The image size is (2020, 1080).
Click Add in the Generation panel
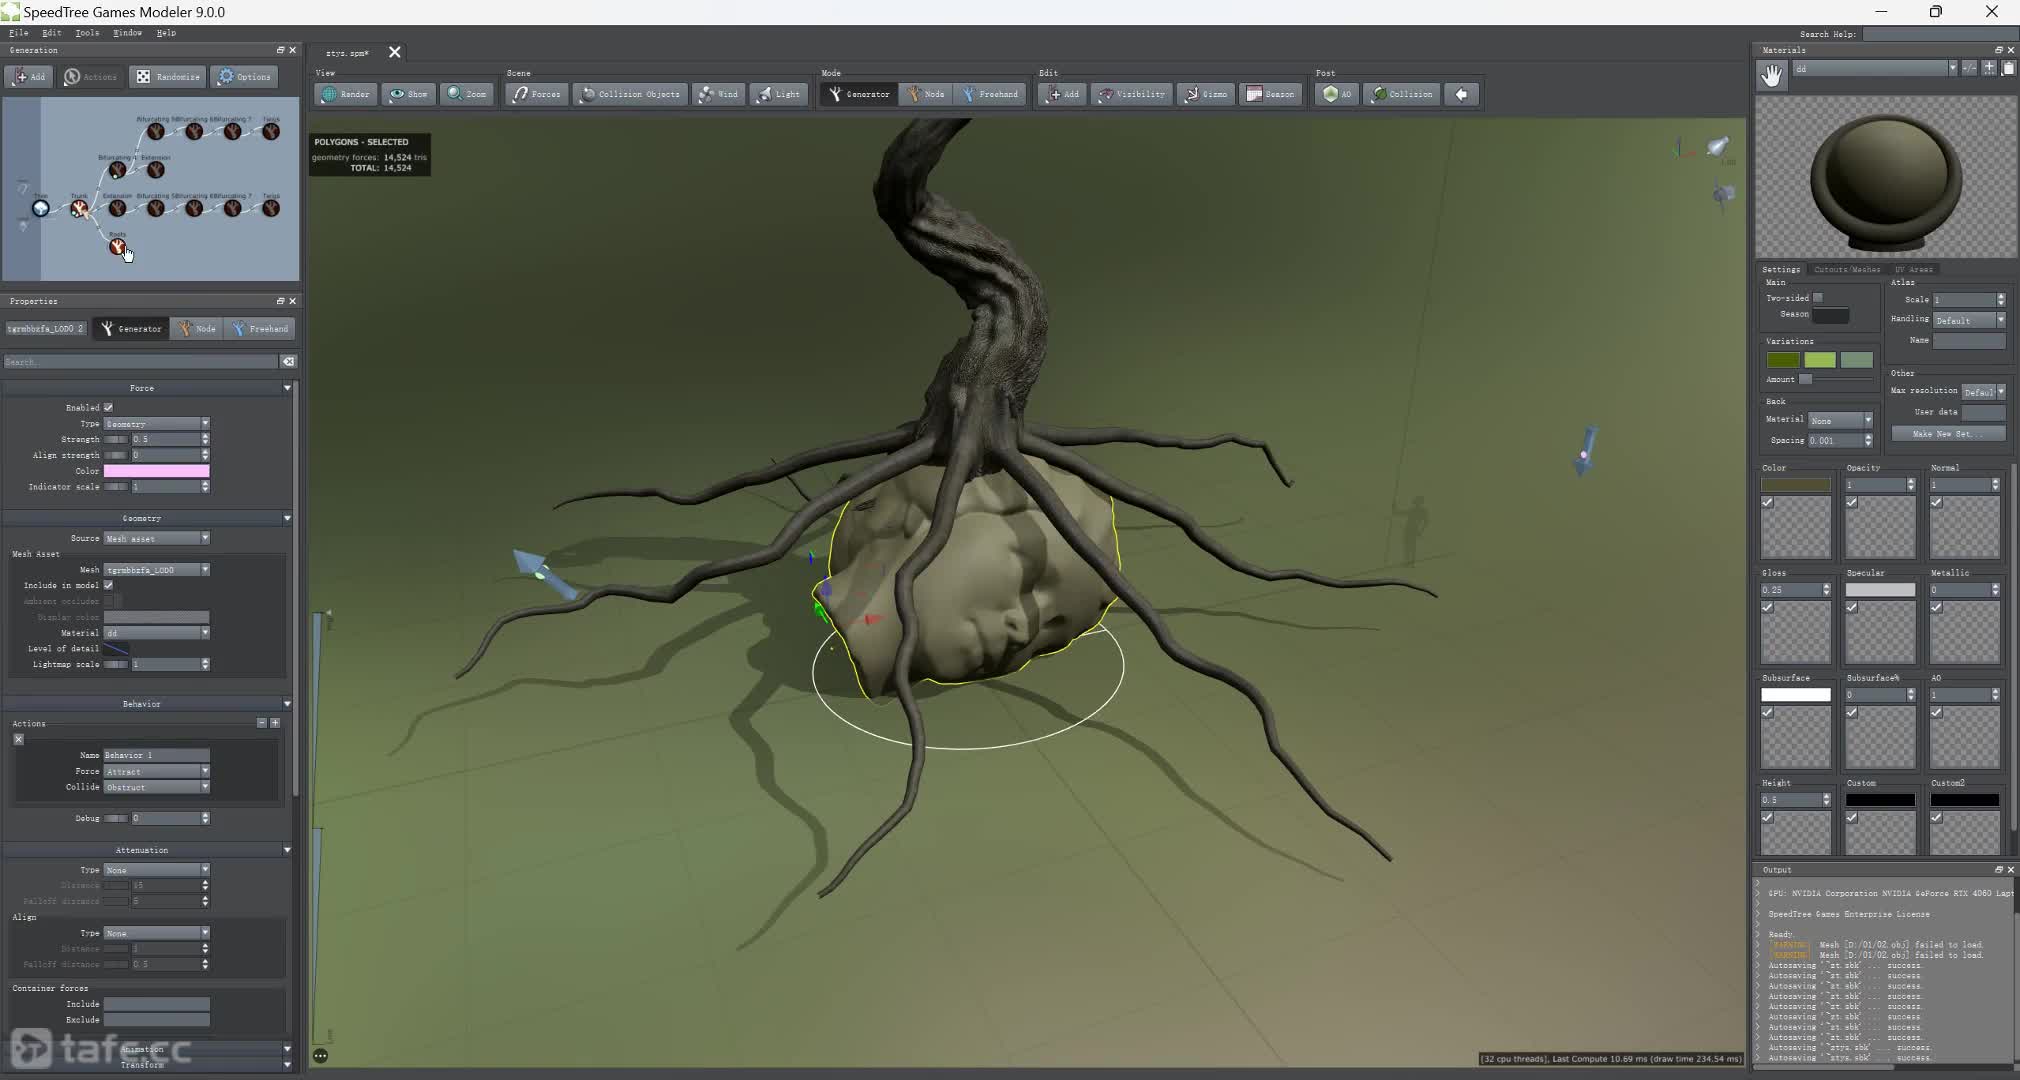click(29, 77)
